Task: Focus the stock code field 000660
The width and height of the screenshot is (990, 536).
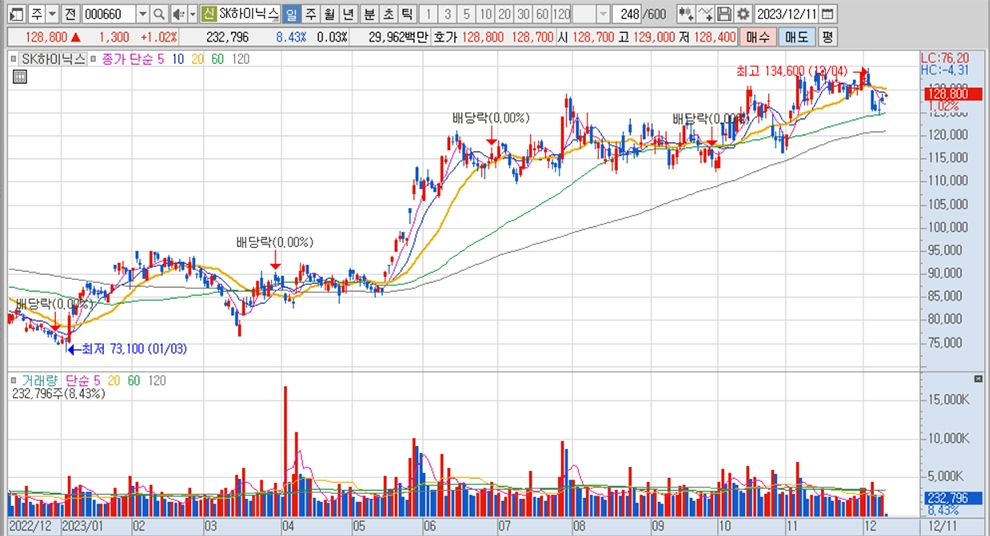Action: 108,13
